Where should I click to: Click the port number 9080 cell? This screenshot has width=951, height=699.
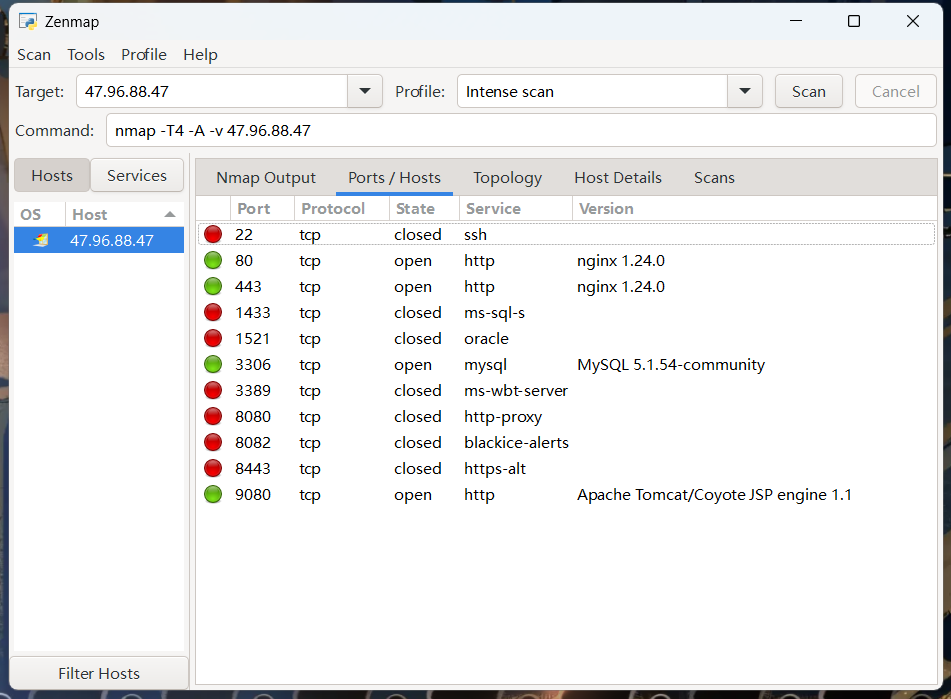pyautogui.click(x=253, y=495)
